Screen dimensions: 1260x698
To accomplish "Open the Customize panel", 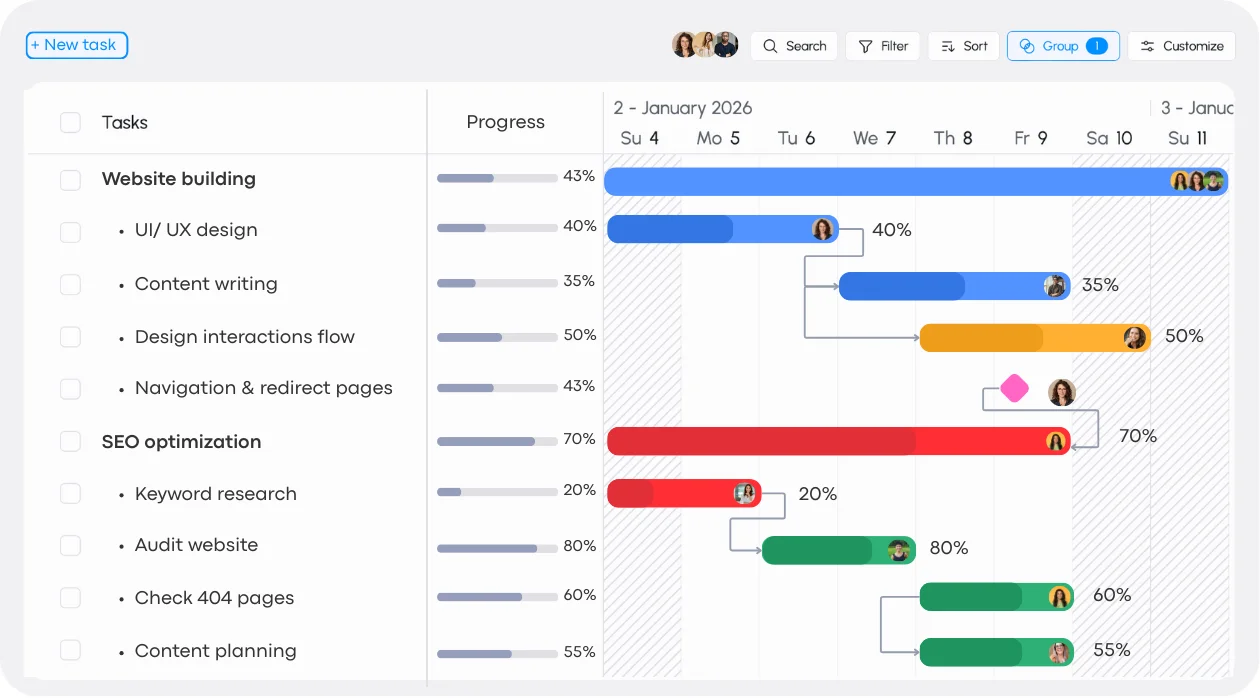I will [1181, 46].
